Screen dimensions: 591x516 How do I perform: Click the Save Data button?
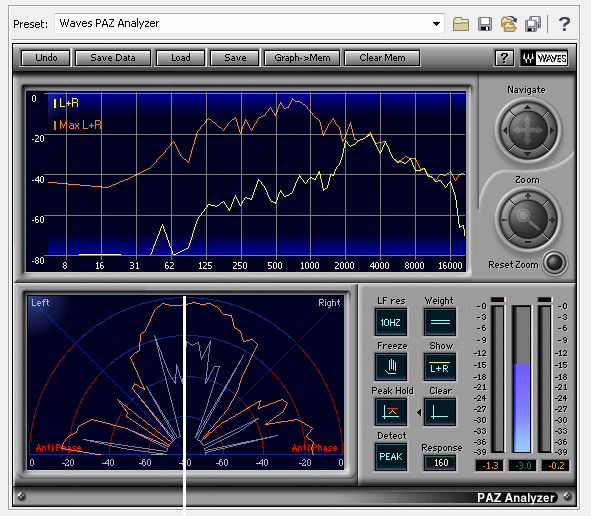tap(113, 58)
